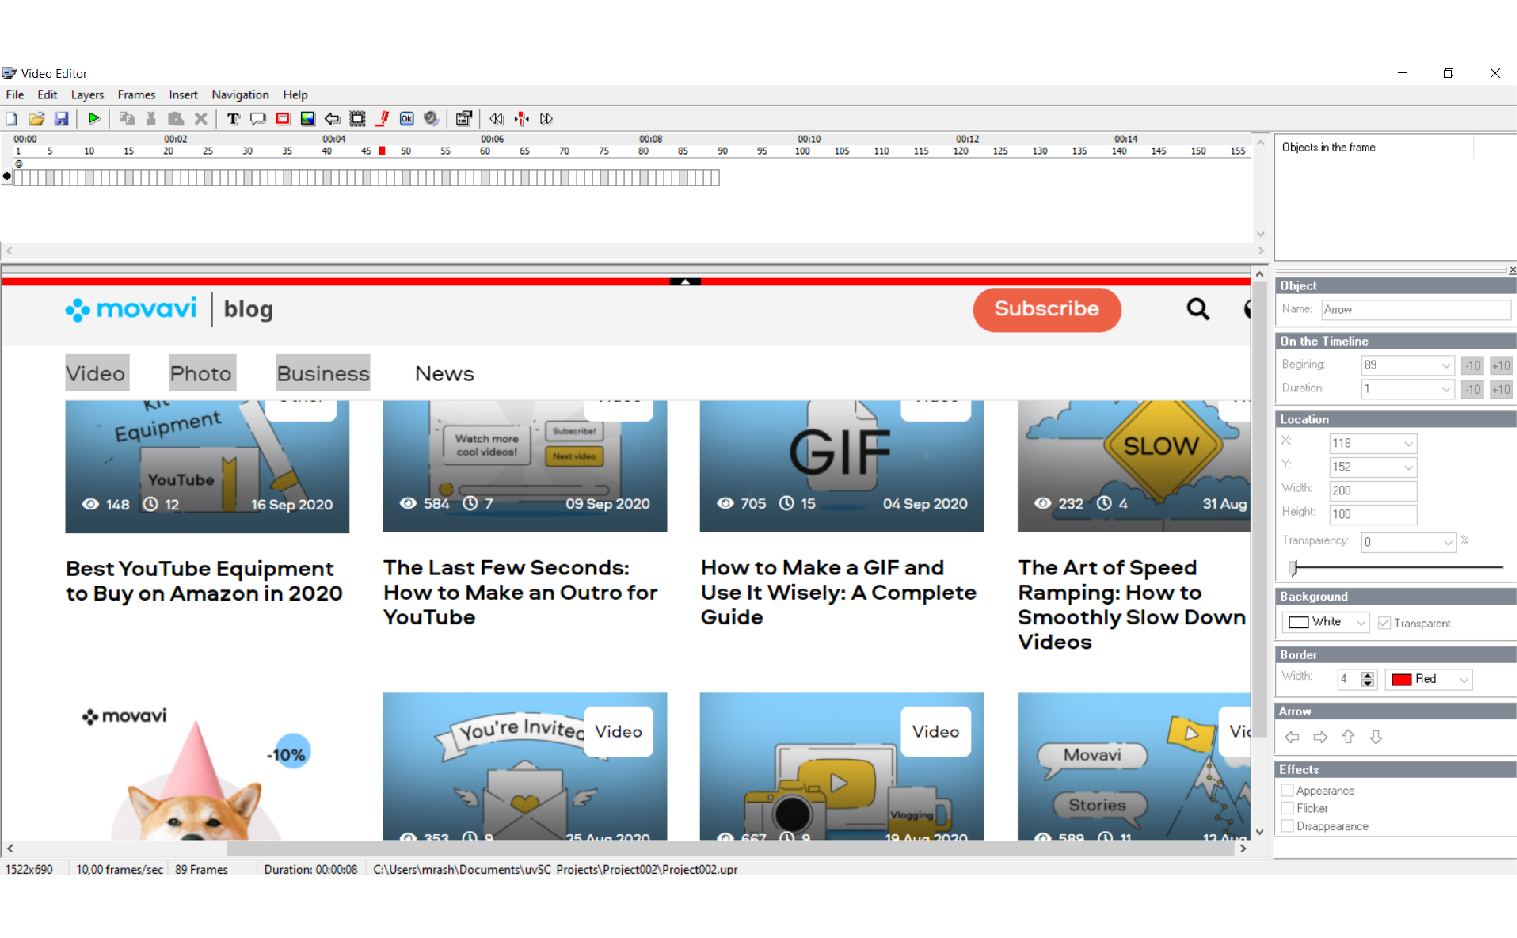Image resolution: width=1517 pixels, height=938 pixels.
Task: Click the orange Subscribe button
Action: (x=1046, y=309)
